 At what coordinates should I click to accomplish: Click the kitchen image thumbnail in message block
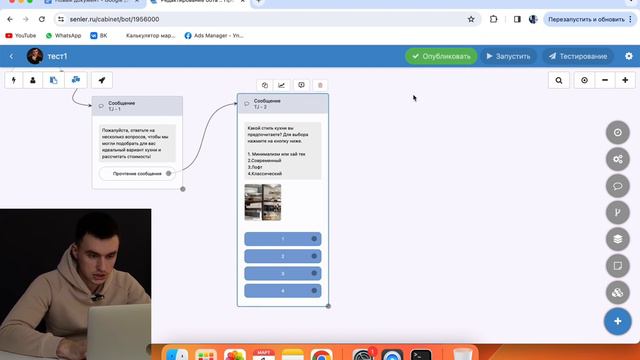pos(263,202)
